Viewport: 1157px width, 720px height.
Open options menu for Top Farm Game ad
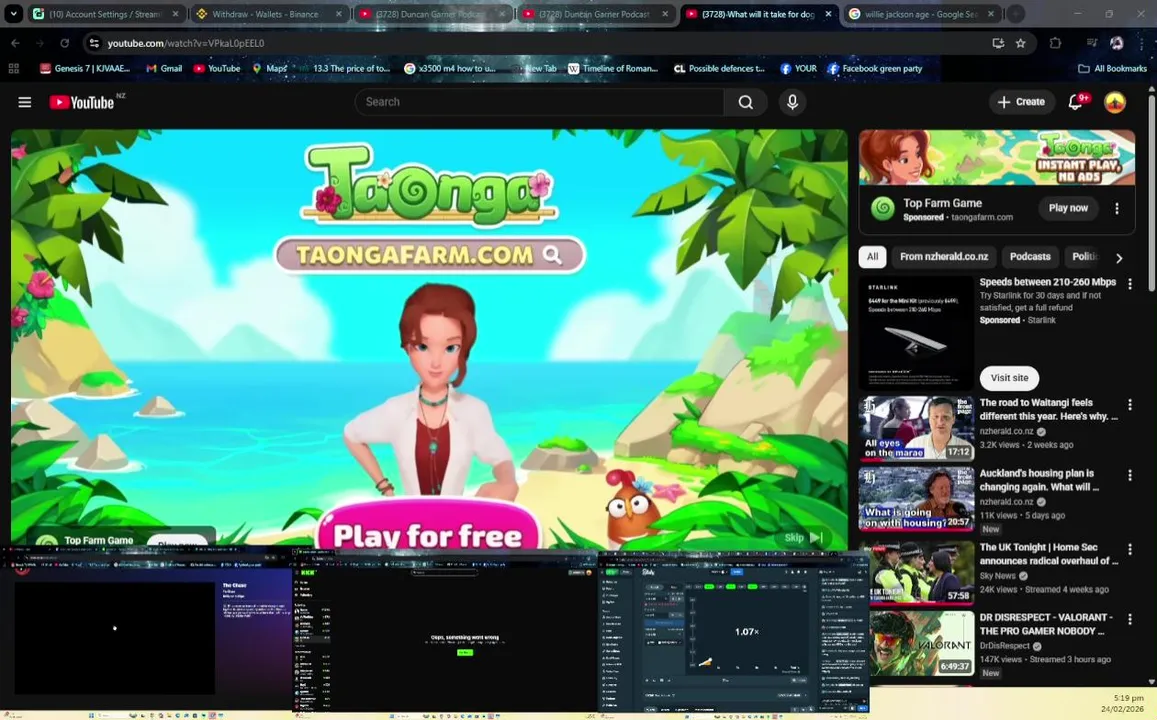click(x=1116, y=209)
